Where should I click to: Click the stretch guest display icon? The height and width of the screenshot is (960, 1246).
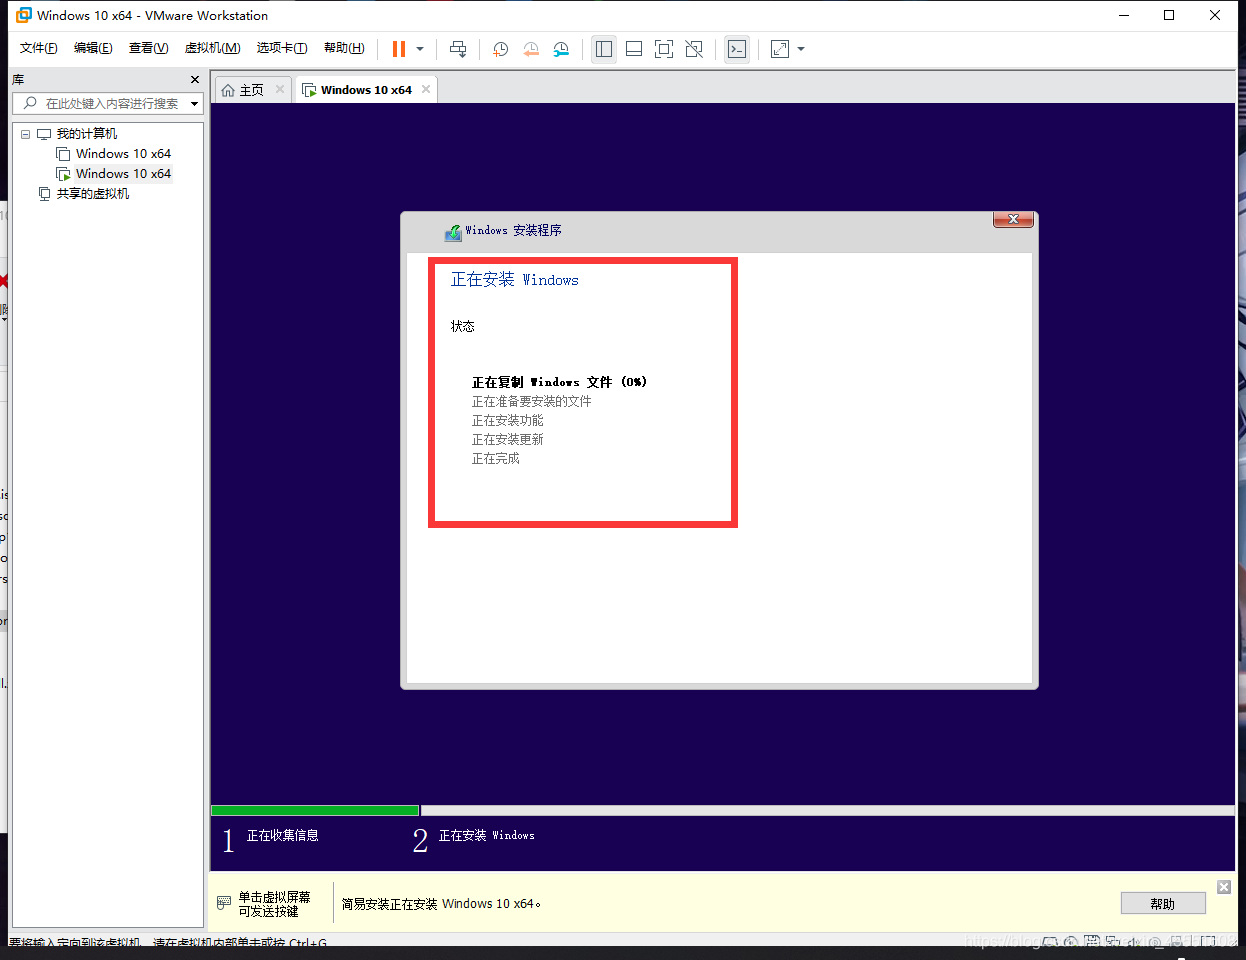tap(780, 49)
